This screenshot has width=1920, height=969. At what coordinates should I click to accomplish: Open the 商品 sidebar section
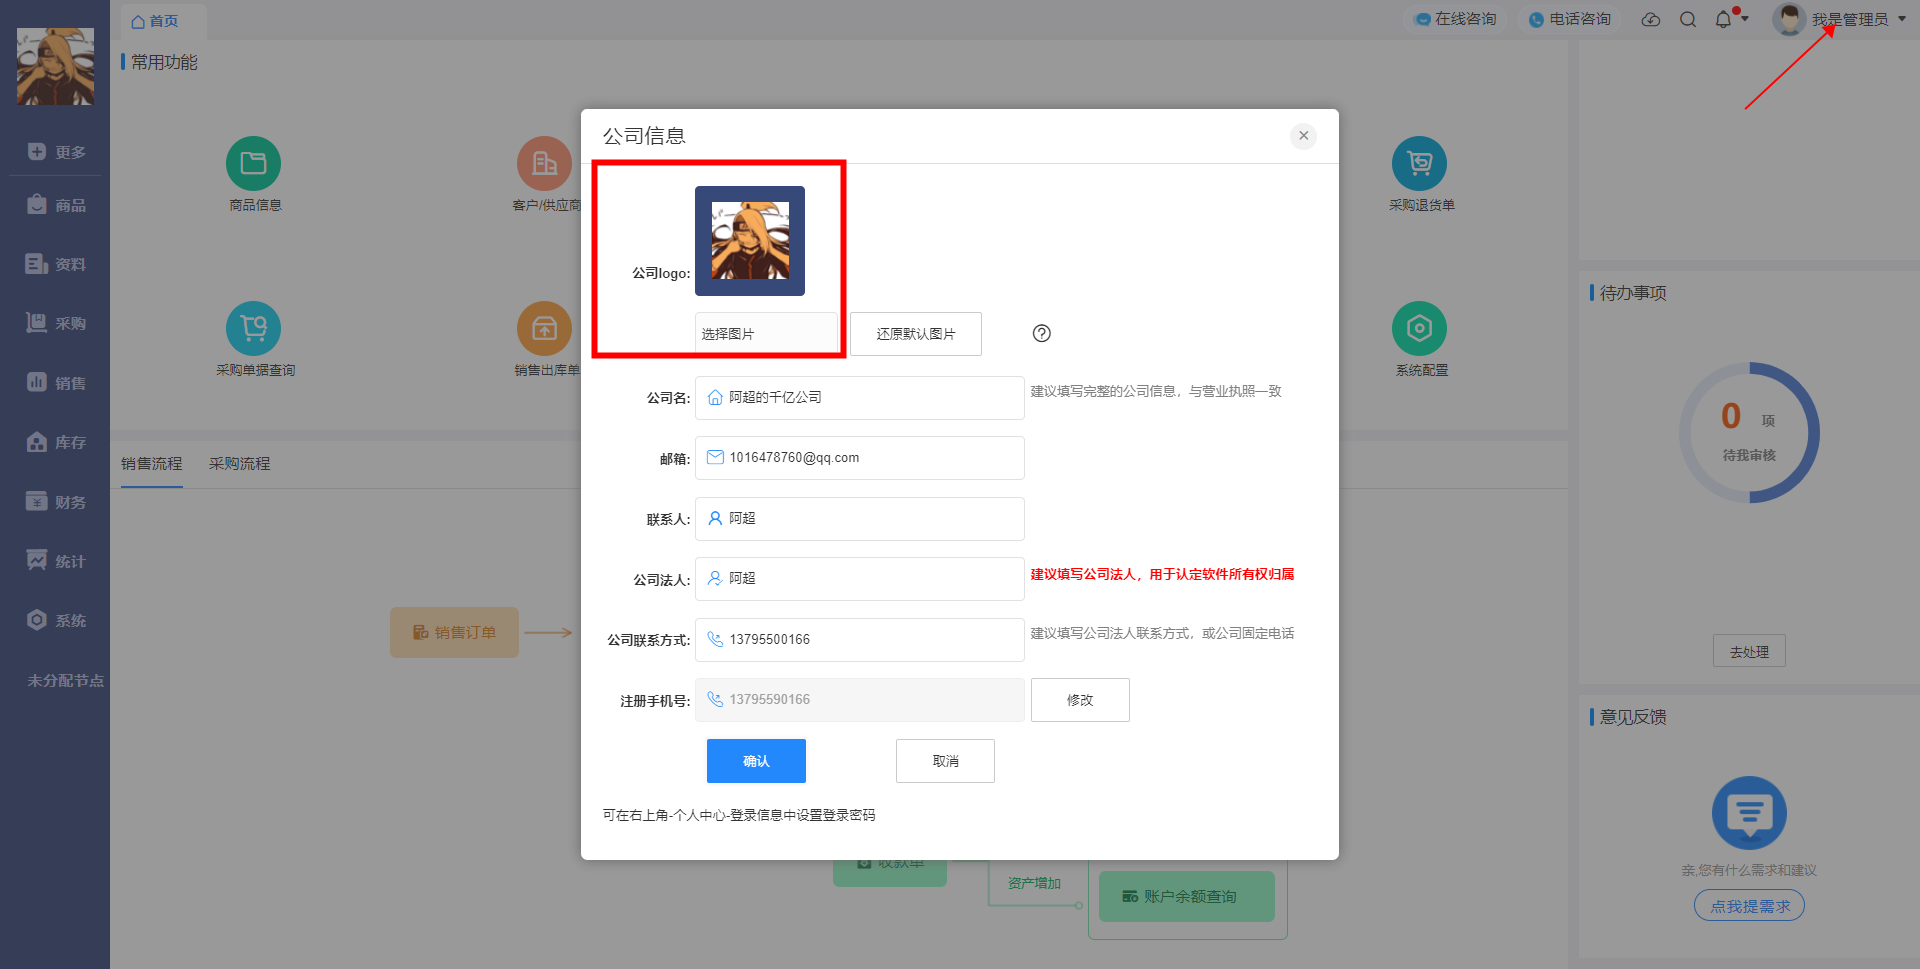[55, 205]
